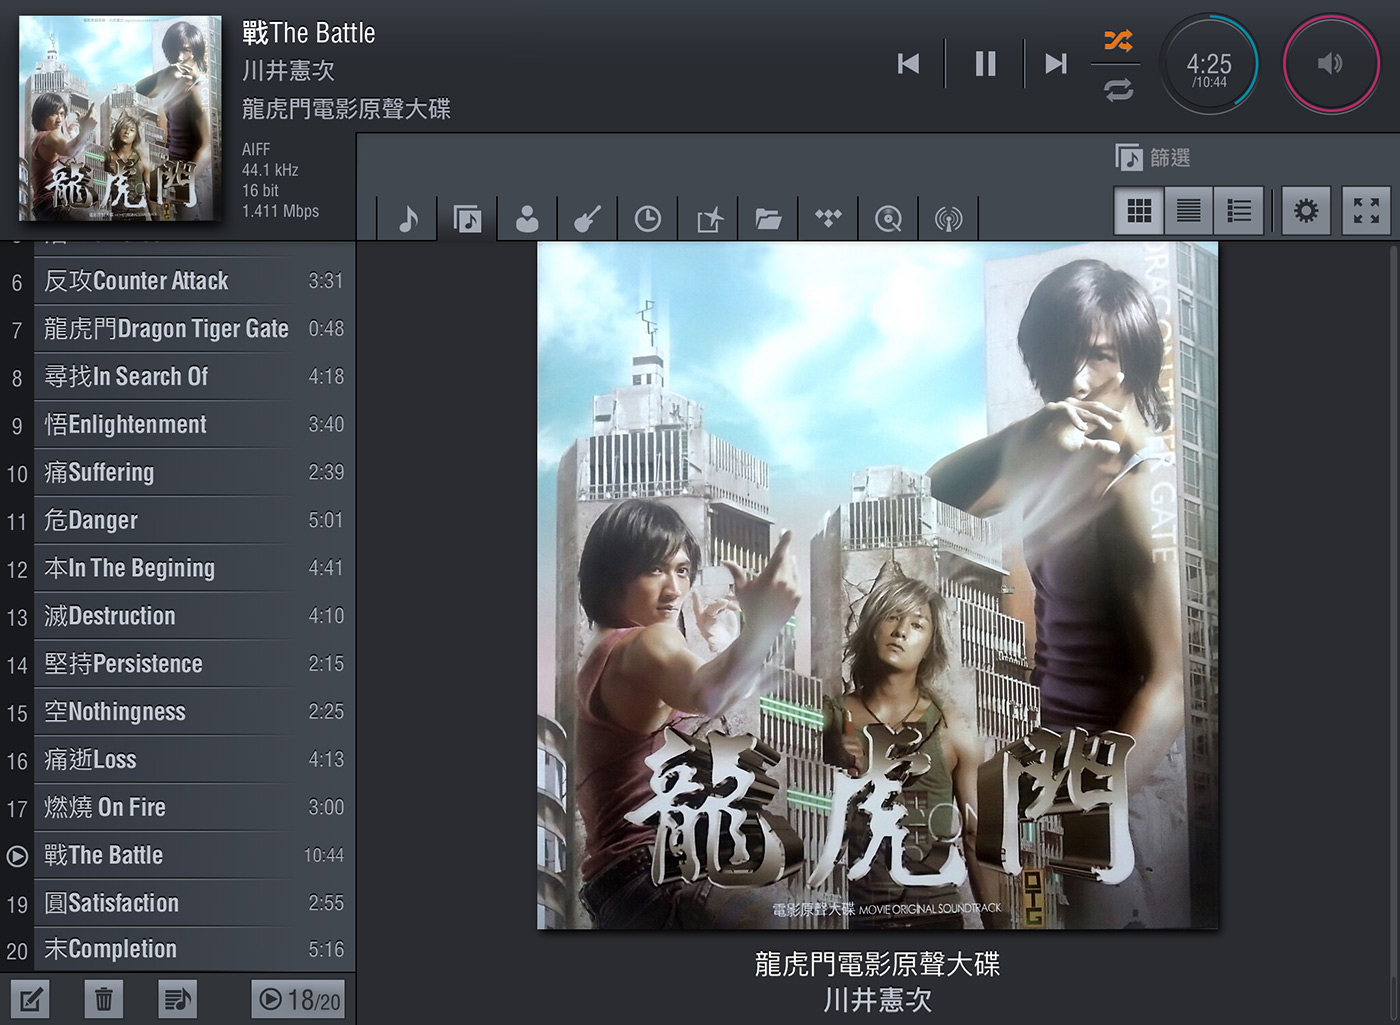Mute the volume speaker dial
Screen dimensions: 1400x1025
coord(1330,64)
